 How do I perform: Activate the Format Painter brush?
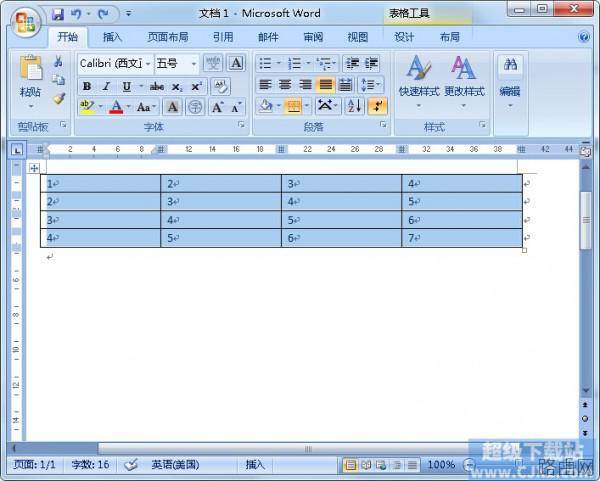[x=59, y=99]
